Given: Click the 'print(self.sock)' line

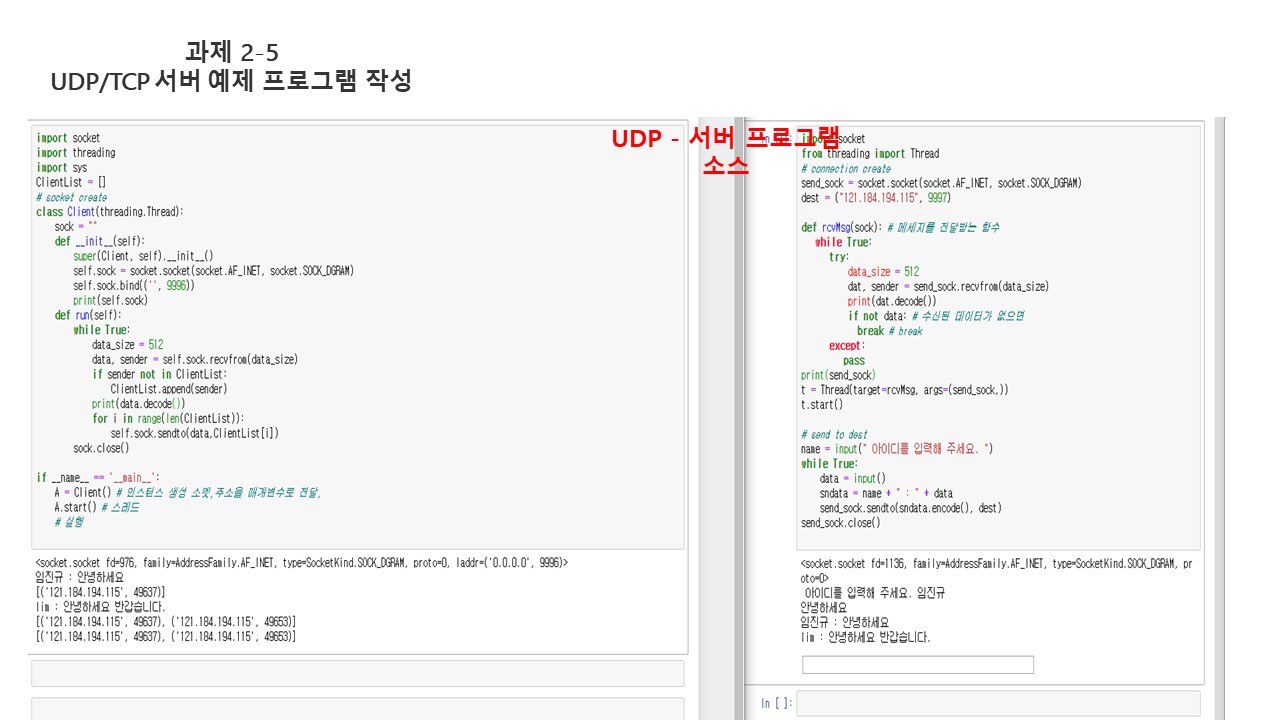Looking at the screenshot, I should pyautogui.click(x=111, y=300).
